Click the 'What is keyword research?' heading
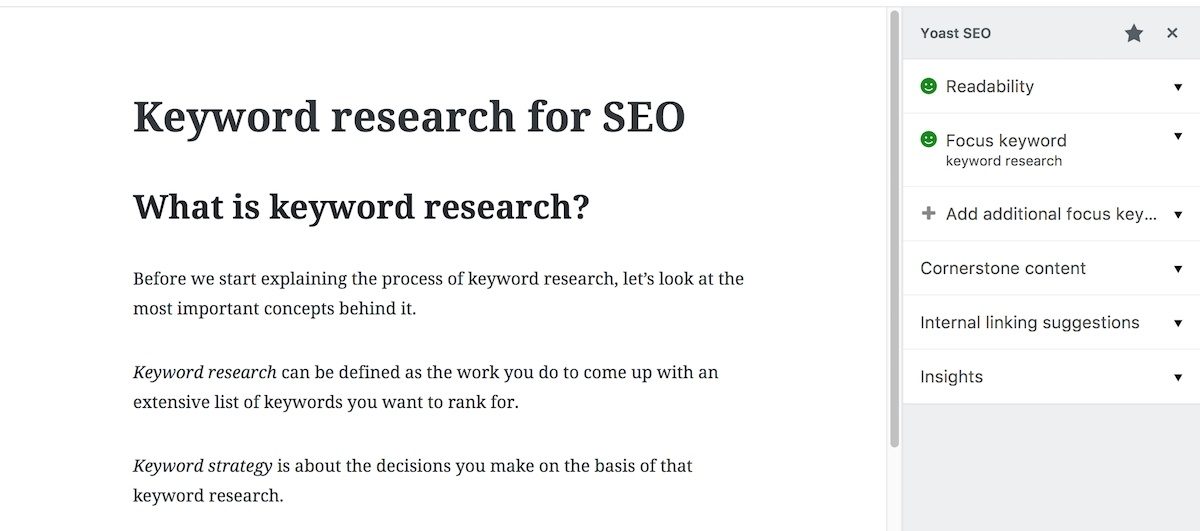 pyautogui.click(x=361, y=207)
